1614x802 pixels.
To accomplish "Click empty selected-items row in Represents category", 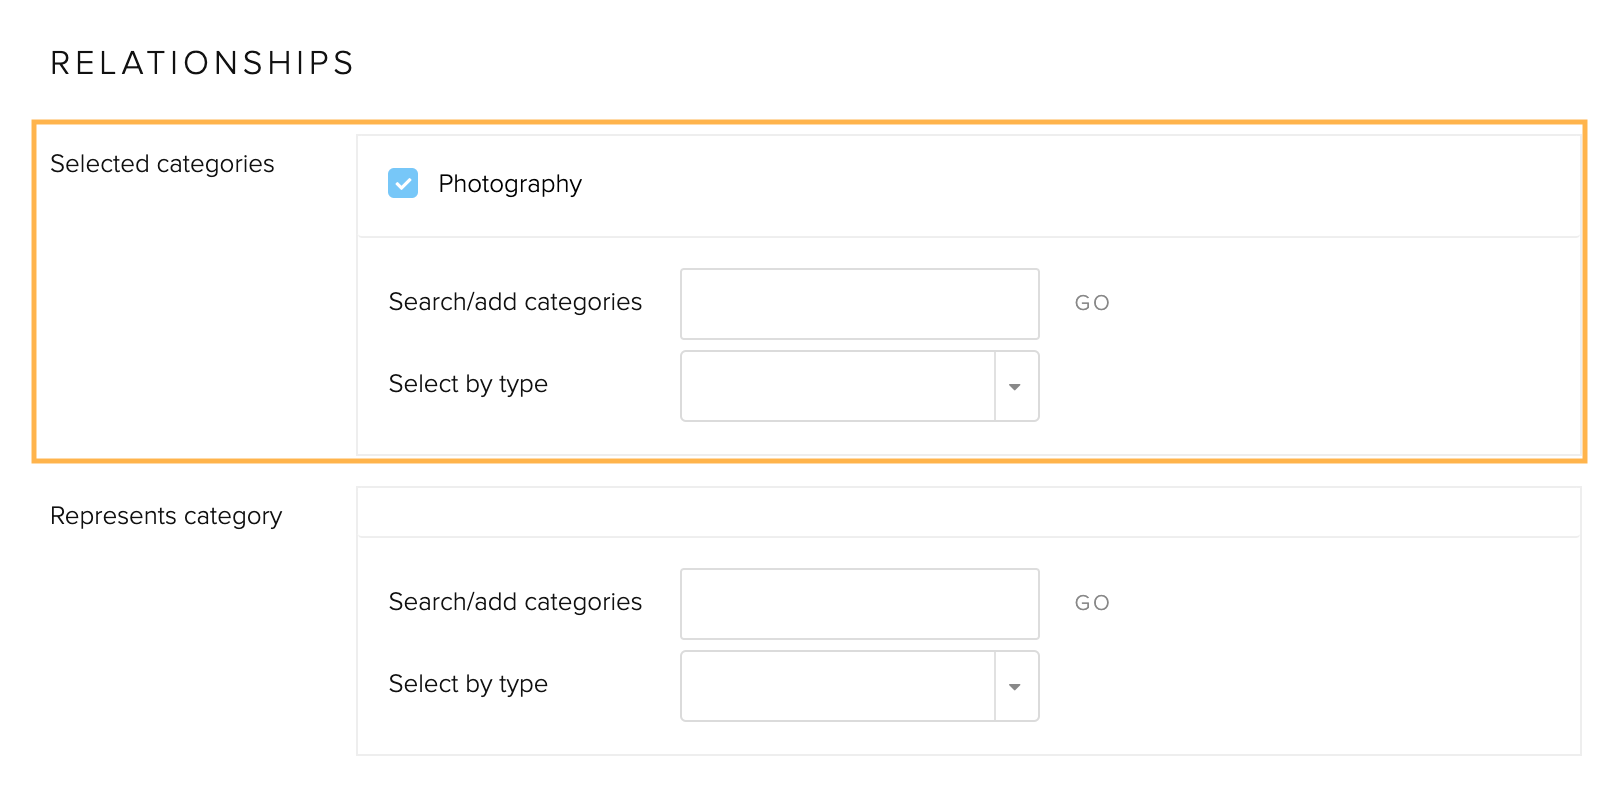I will pyautogui.click(x=968, y=512).
